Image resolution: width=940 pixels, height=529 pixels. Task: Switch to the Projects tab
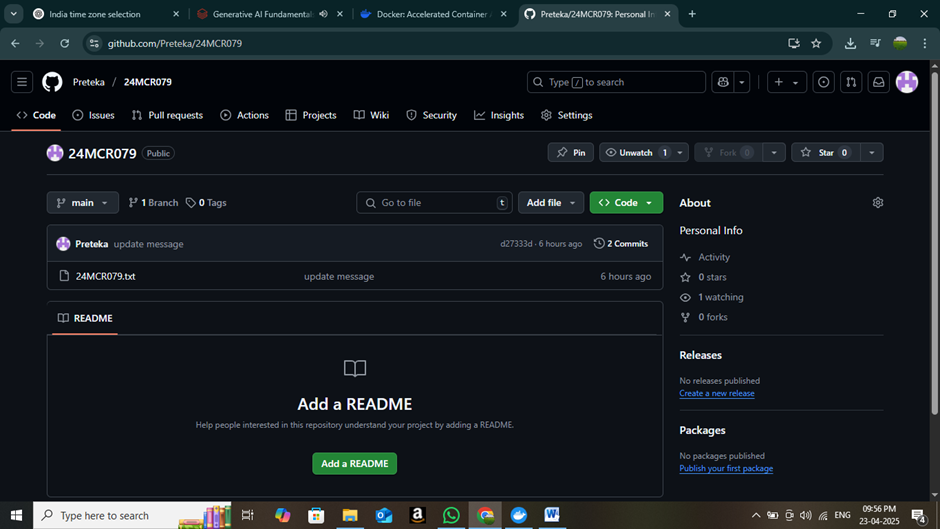pos(311,115)
